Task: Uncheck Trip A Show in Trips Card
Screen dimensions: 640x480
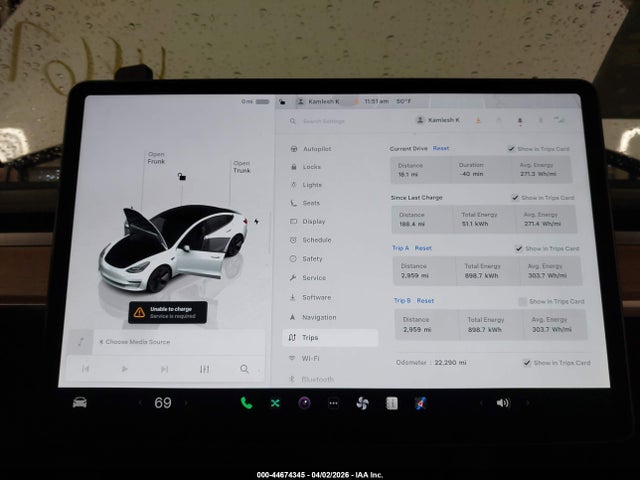Action: [518, 249]
